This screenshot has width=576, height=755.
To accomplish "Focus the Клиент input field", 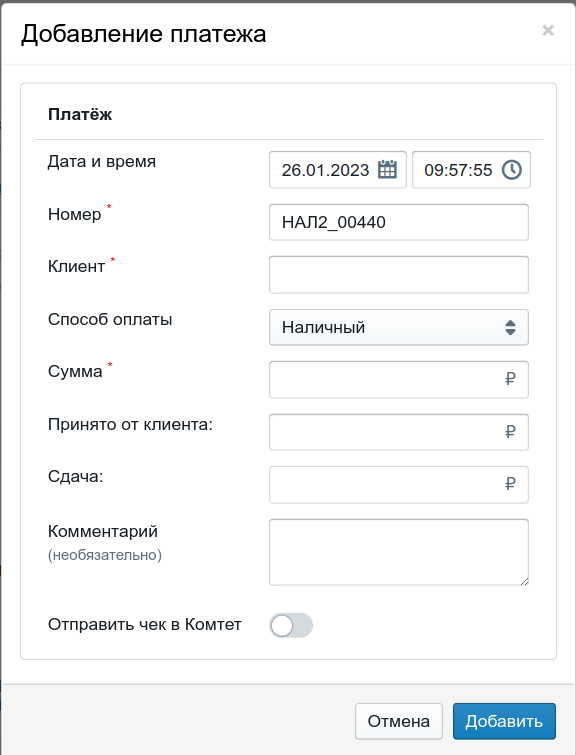I will click(x=399, y=275).
